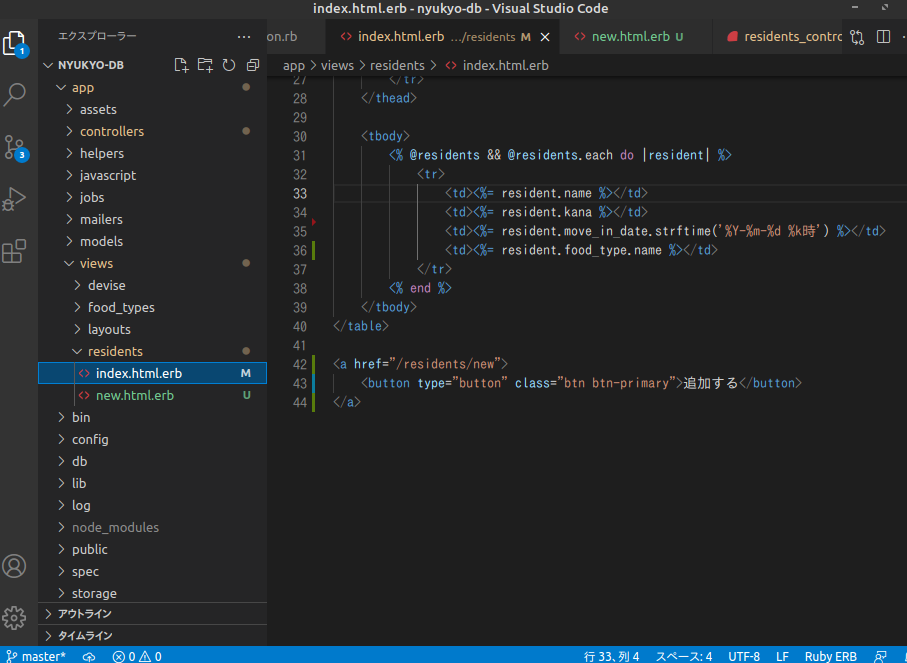Click the New File icon in explorer header
The width and height of the screenshot is (907, 663).
tap(181, 65)
